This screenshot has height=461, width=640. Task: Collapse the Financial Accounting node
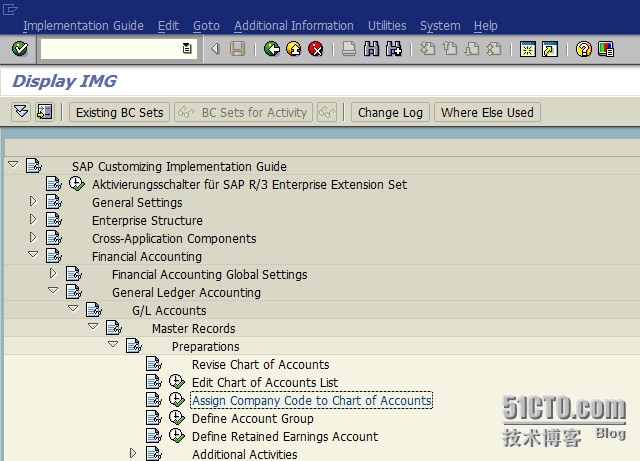click(33, 254)
